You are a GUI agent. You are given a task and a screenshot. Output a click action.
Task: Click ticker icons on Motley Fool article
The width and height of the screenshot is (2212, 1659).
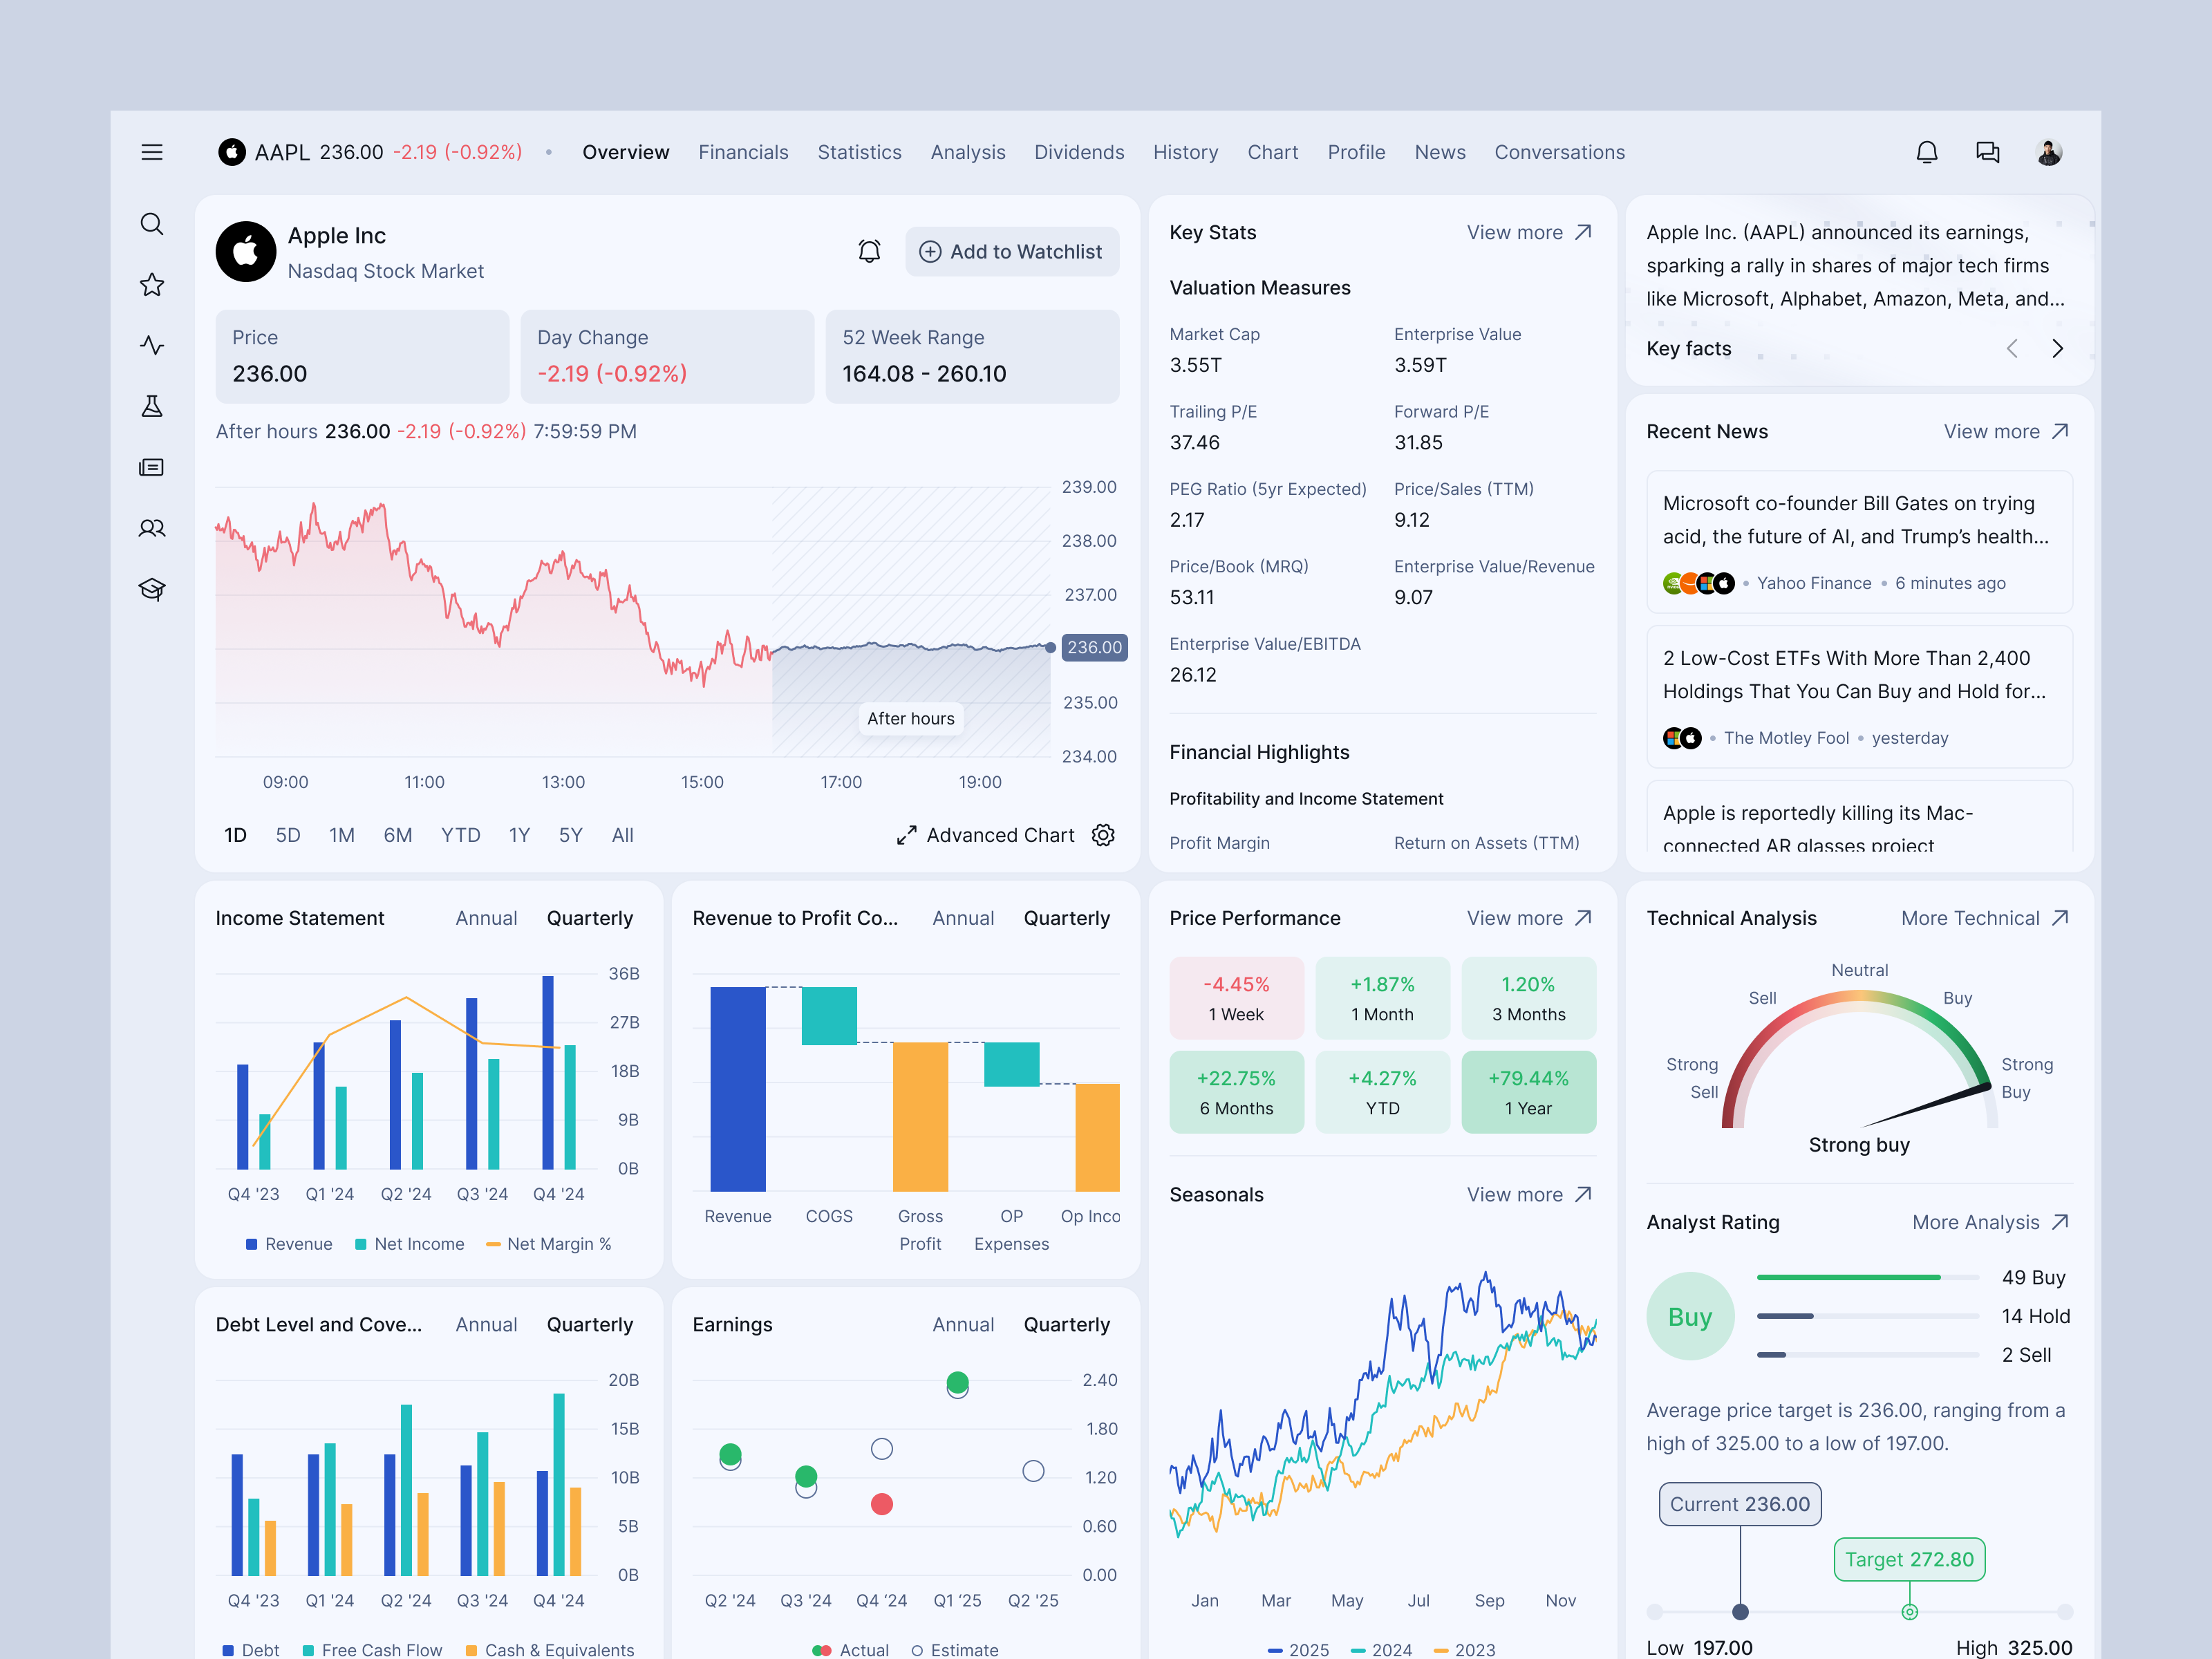1682,738
